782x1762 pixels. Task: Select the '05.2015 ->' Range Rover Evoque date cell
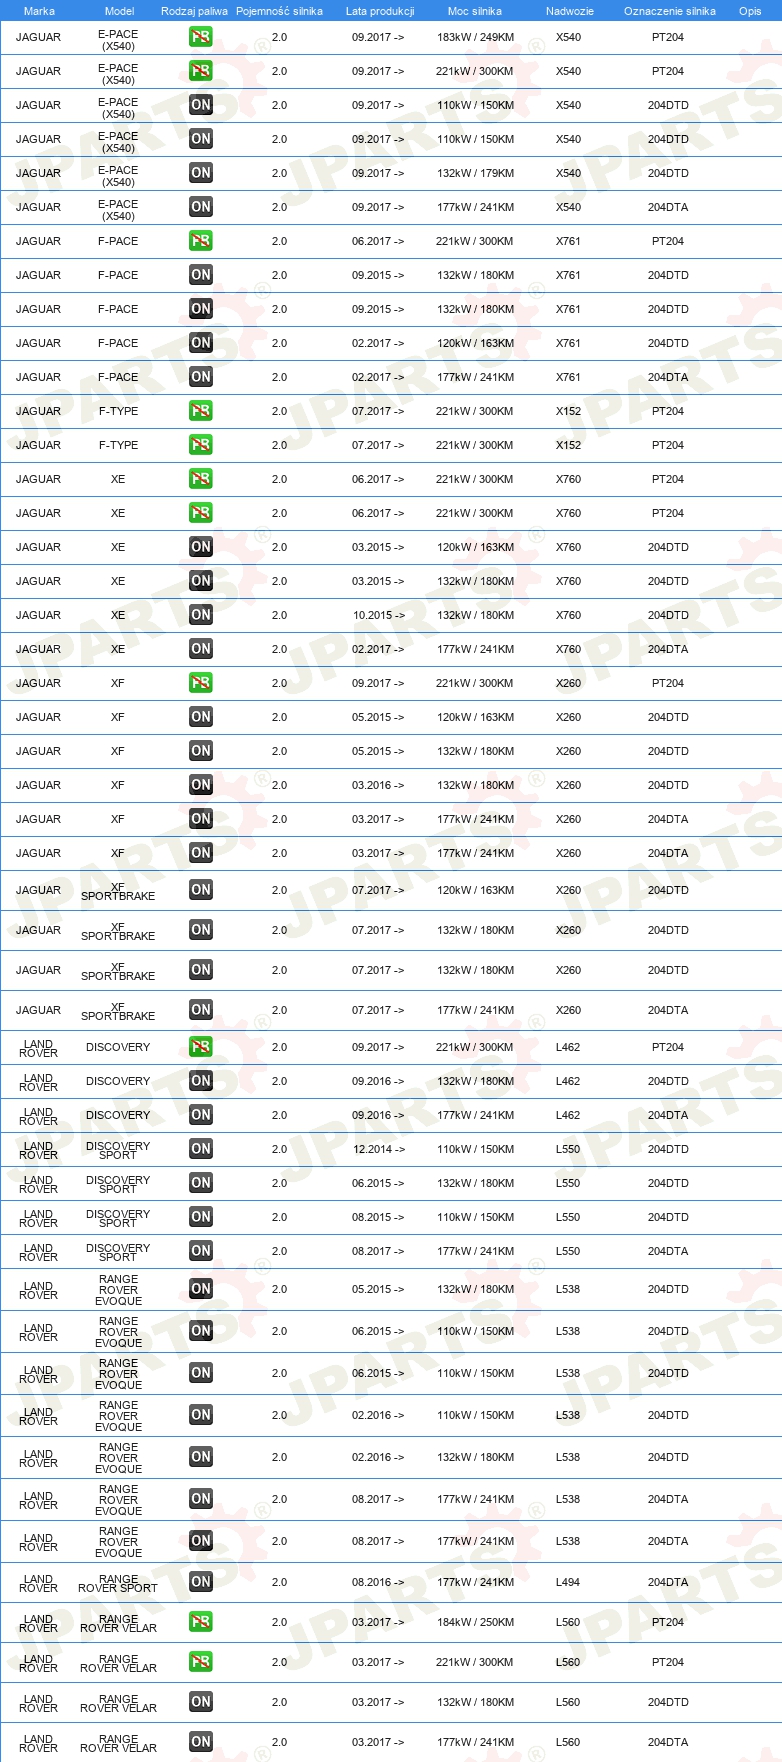pos(379,1289)
